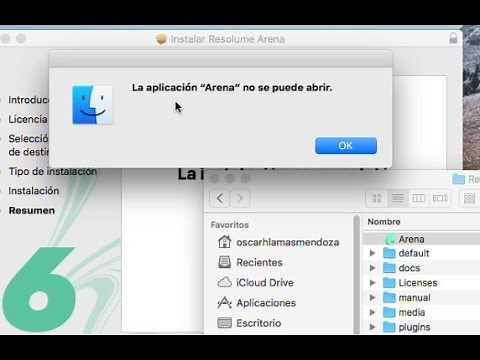Click the folder icon of media
The image size is (480, 360).
[389, 312]
